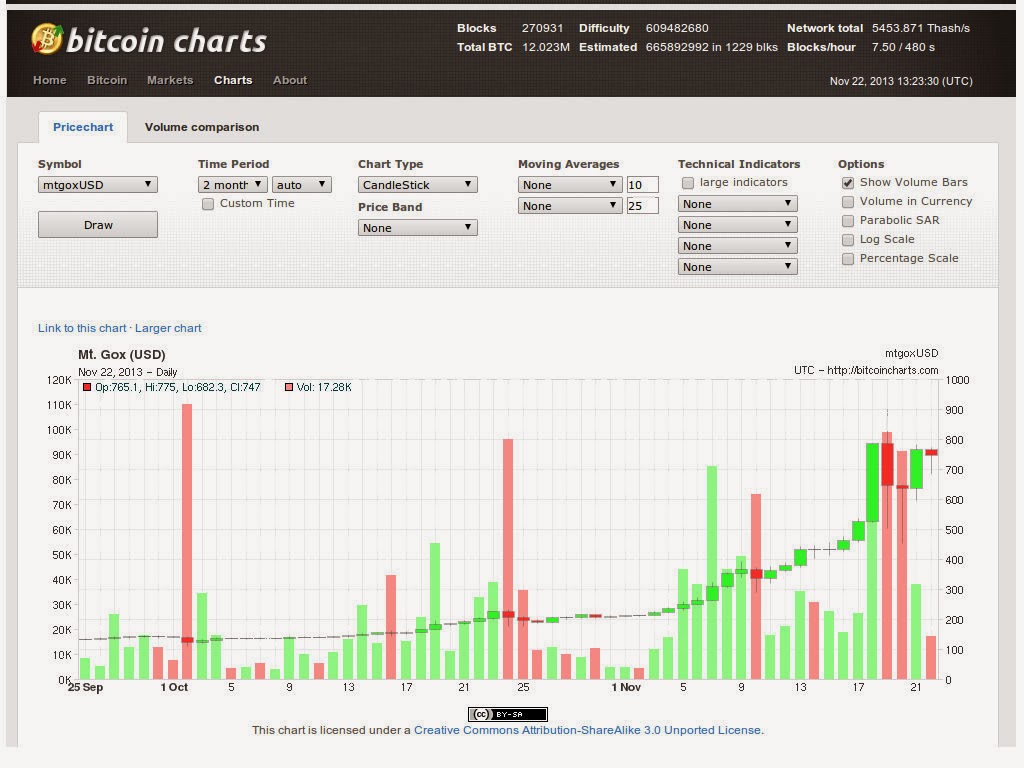Click the timestamp 'Nov 22, 2013 13:23:30 (UTC)'
The height and width of the screenshot is (768, 1024).
(x=901, y=81)
